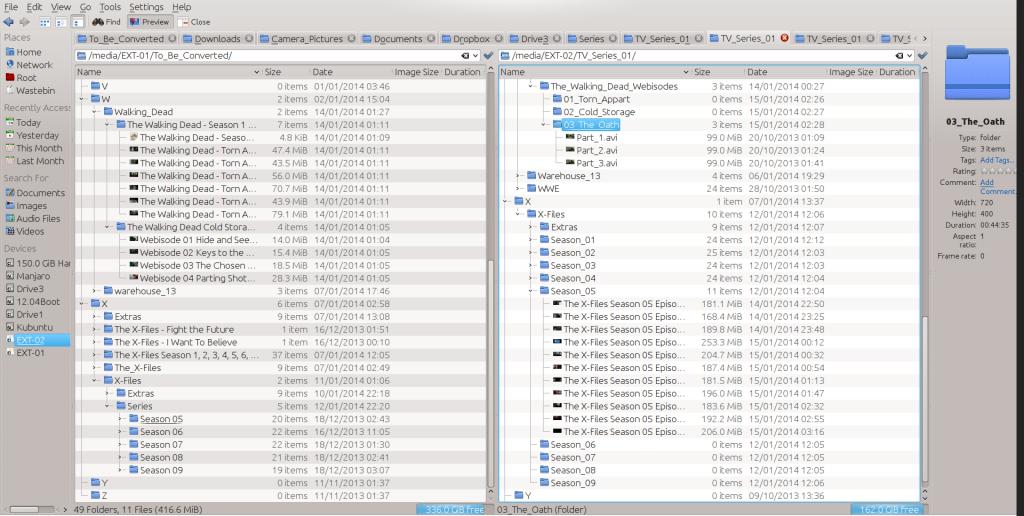This screenshot has height=516, width=1024.
Task: Switch to Details view mode
Action: click(x=77, y=21)
